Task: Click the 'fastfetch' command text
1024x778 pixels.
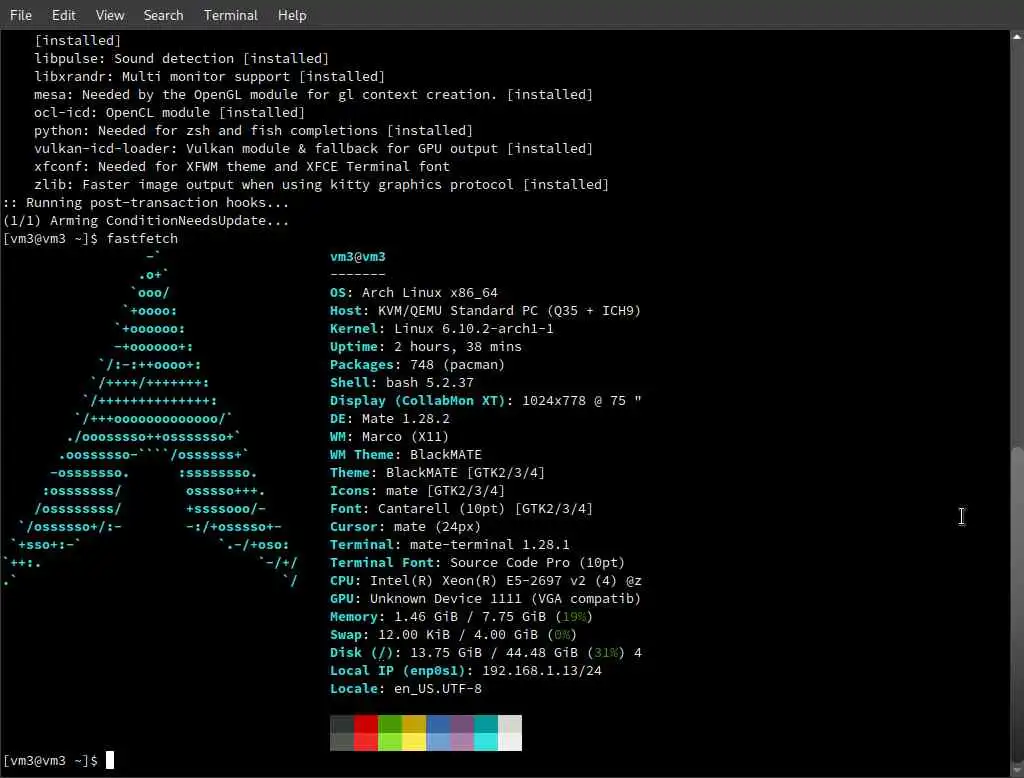Action: [x=142, y=238]
